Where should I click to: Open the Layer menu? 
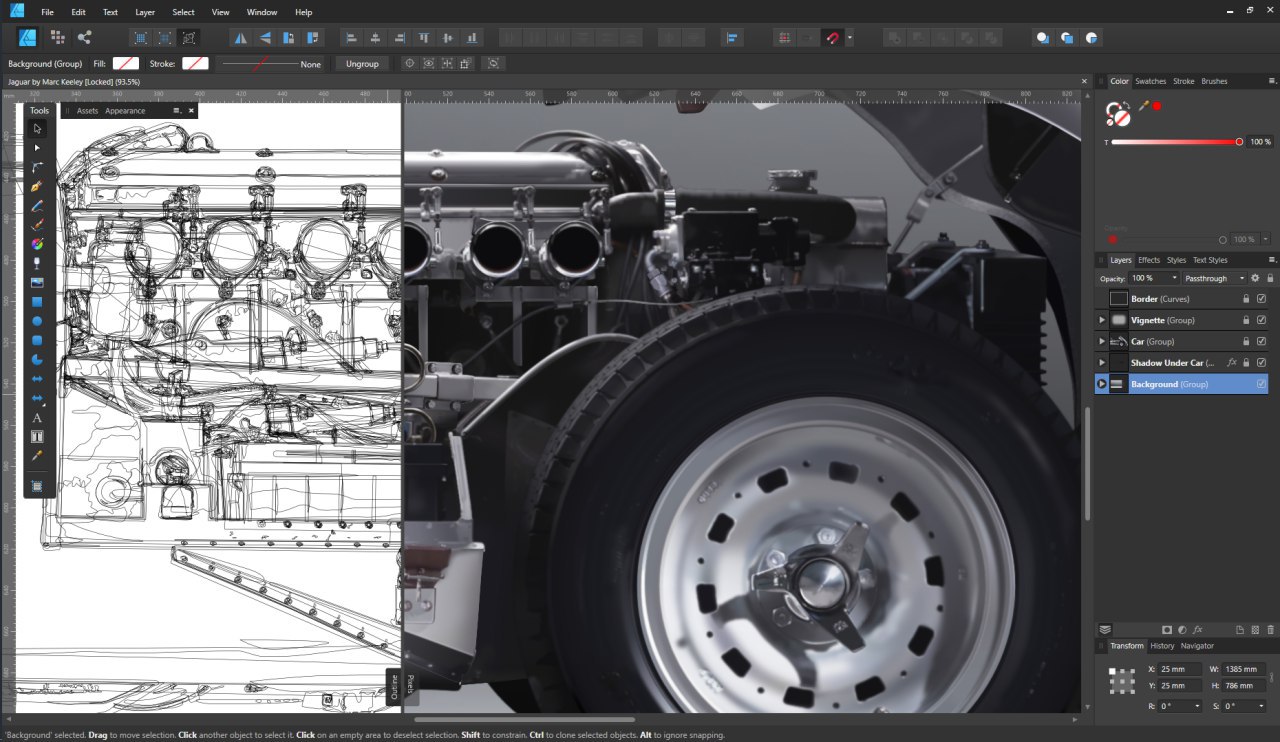point(145,12)
